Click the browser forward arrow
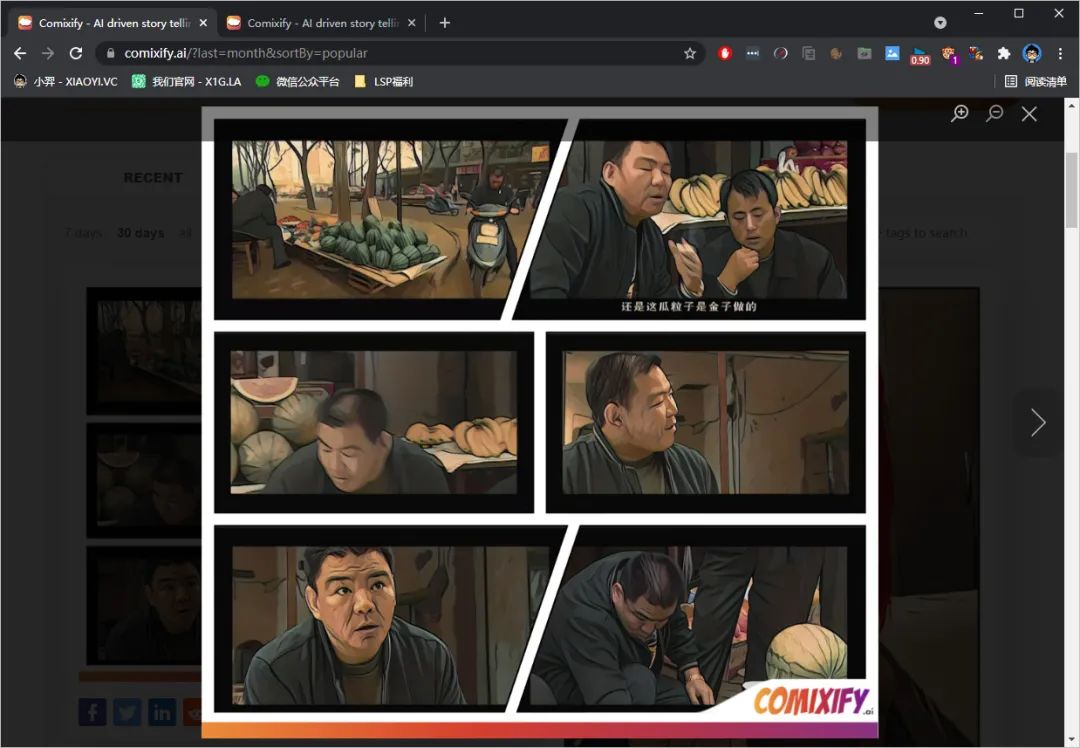 48,53
